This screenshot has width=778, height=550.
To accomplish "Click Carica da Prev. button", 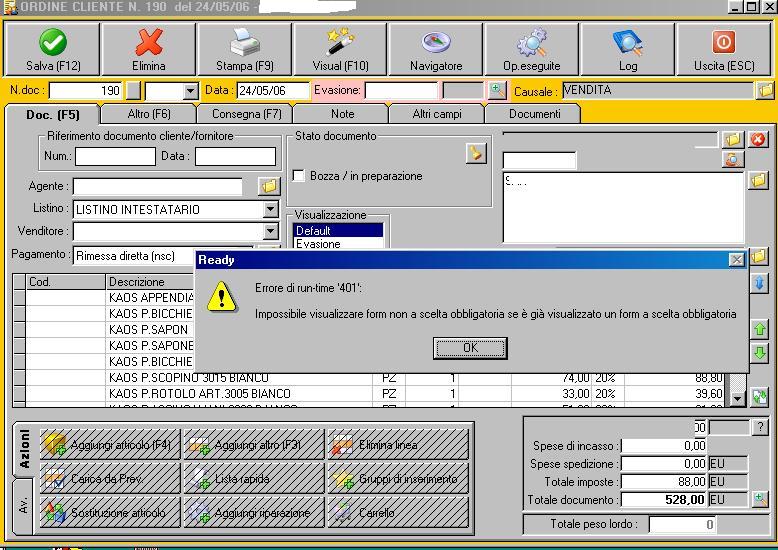I will (110, 478).
